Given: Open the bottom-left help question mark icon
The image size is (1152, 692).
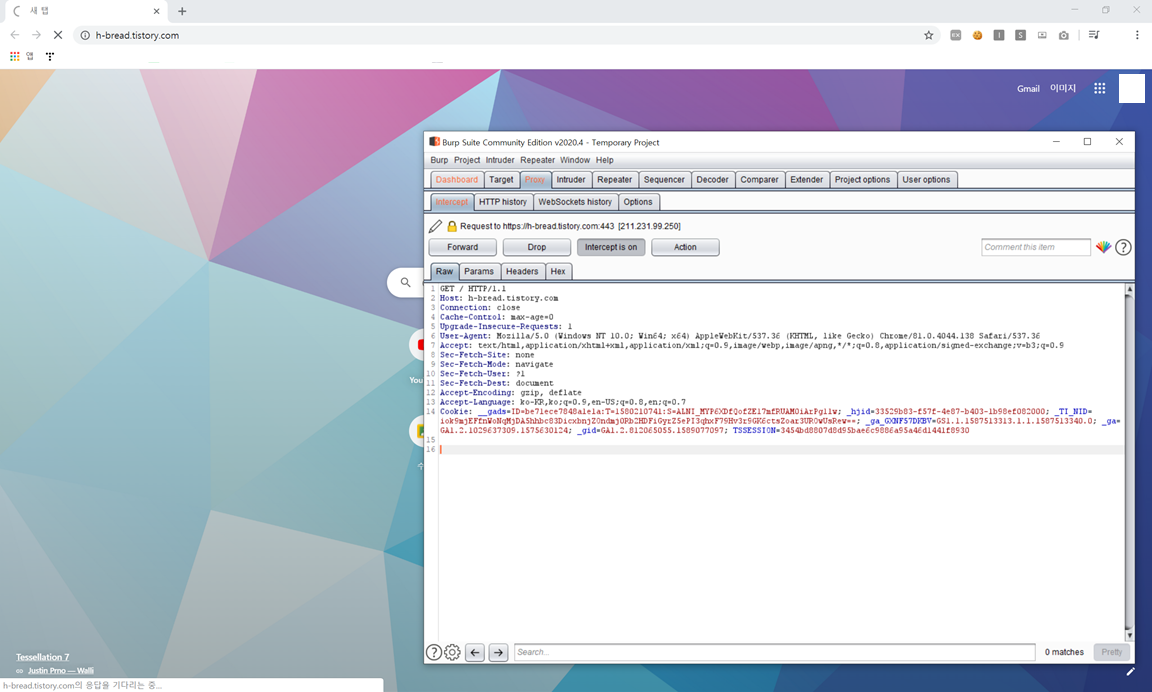Looking at the screenshot, I should pyautogui.click(x=434, y=652).
